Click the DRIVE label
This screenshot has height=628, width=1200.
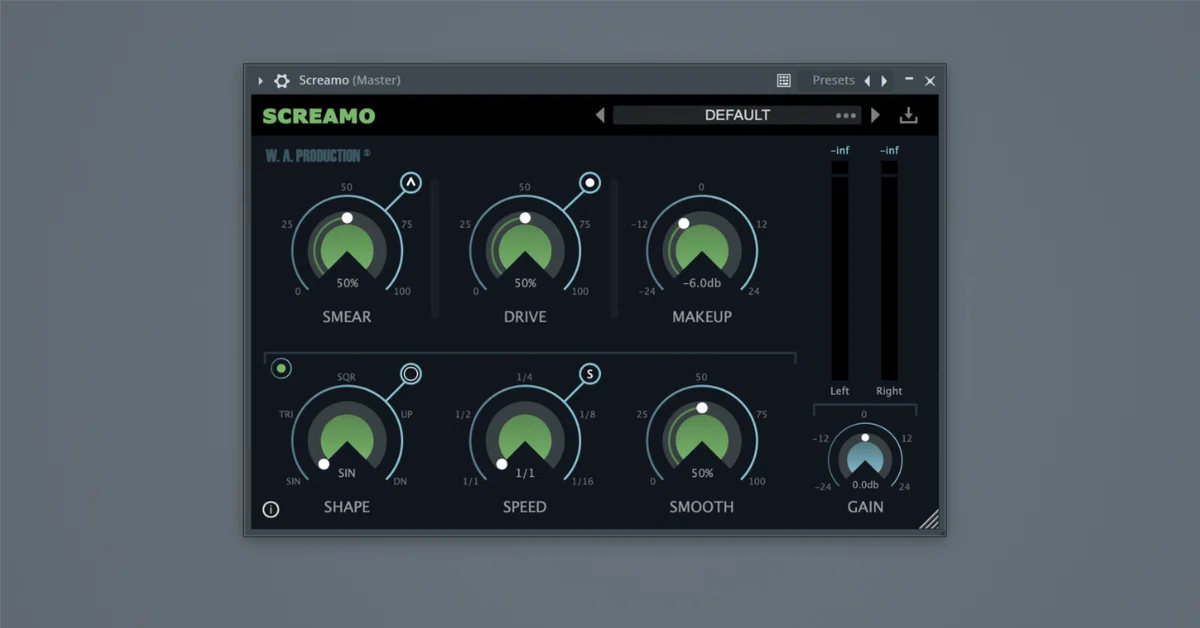[x=525, y=317]
